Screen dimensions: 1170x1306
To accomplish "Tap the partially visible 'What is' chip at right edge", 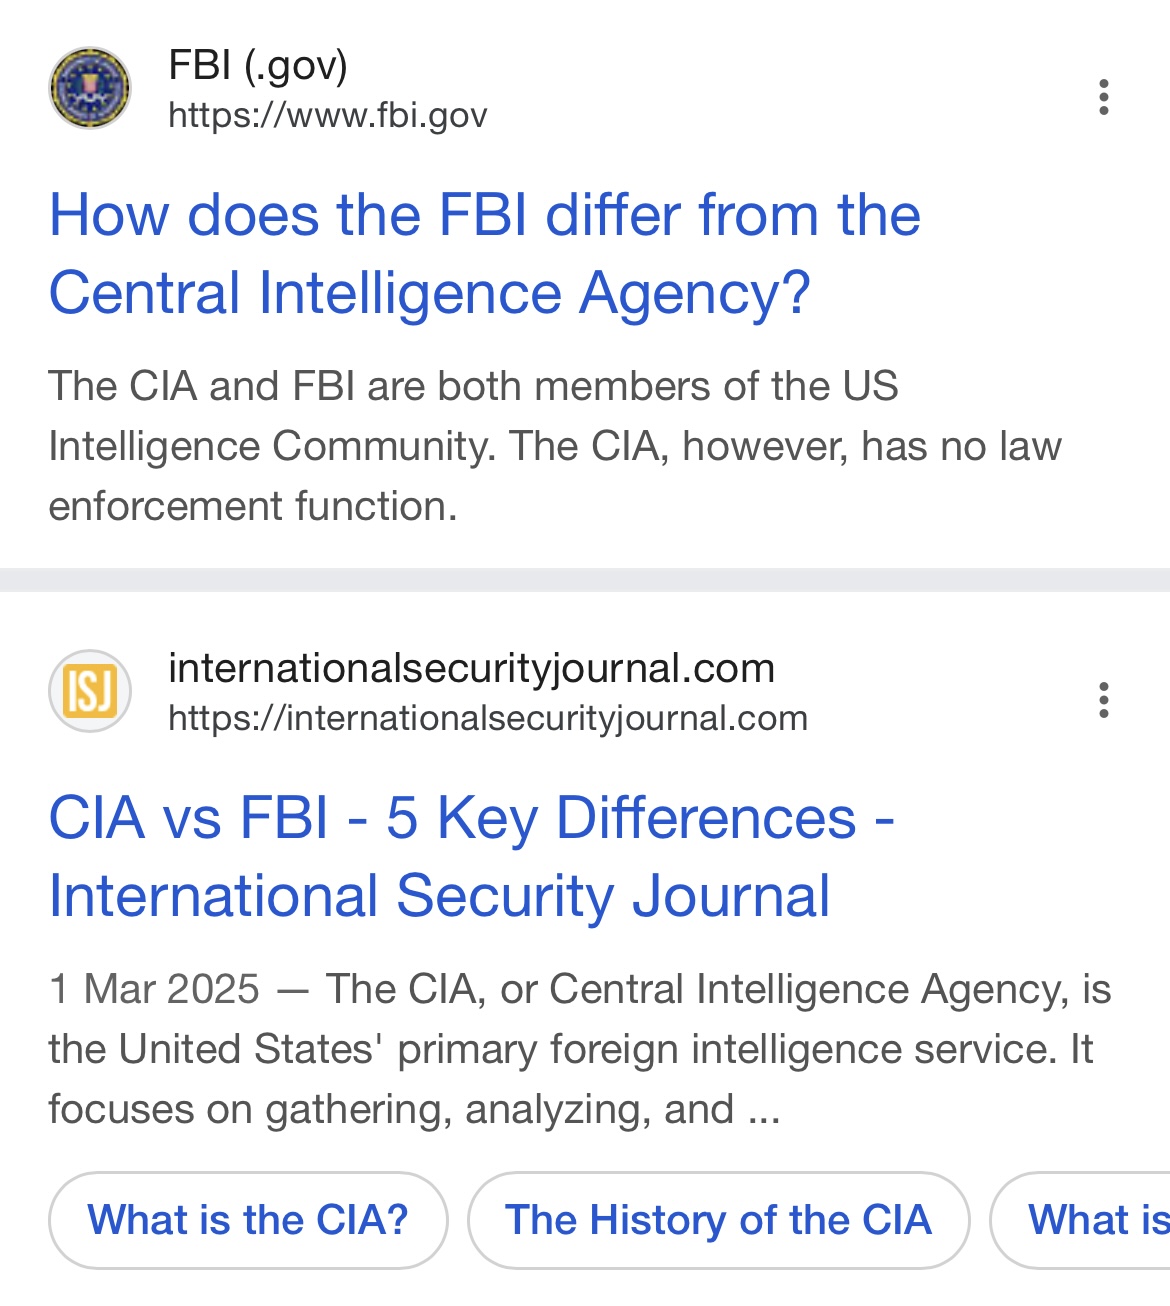I will [x=1082, y=1220].
